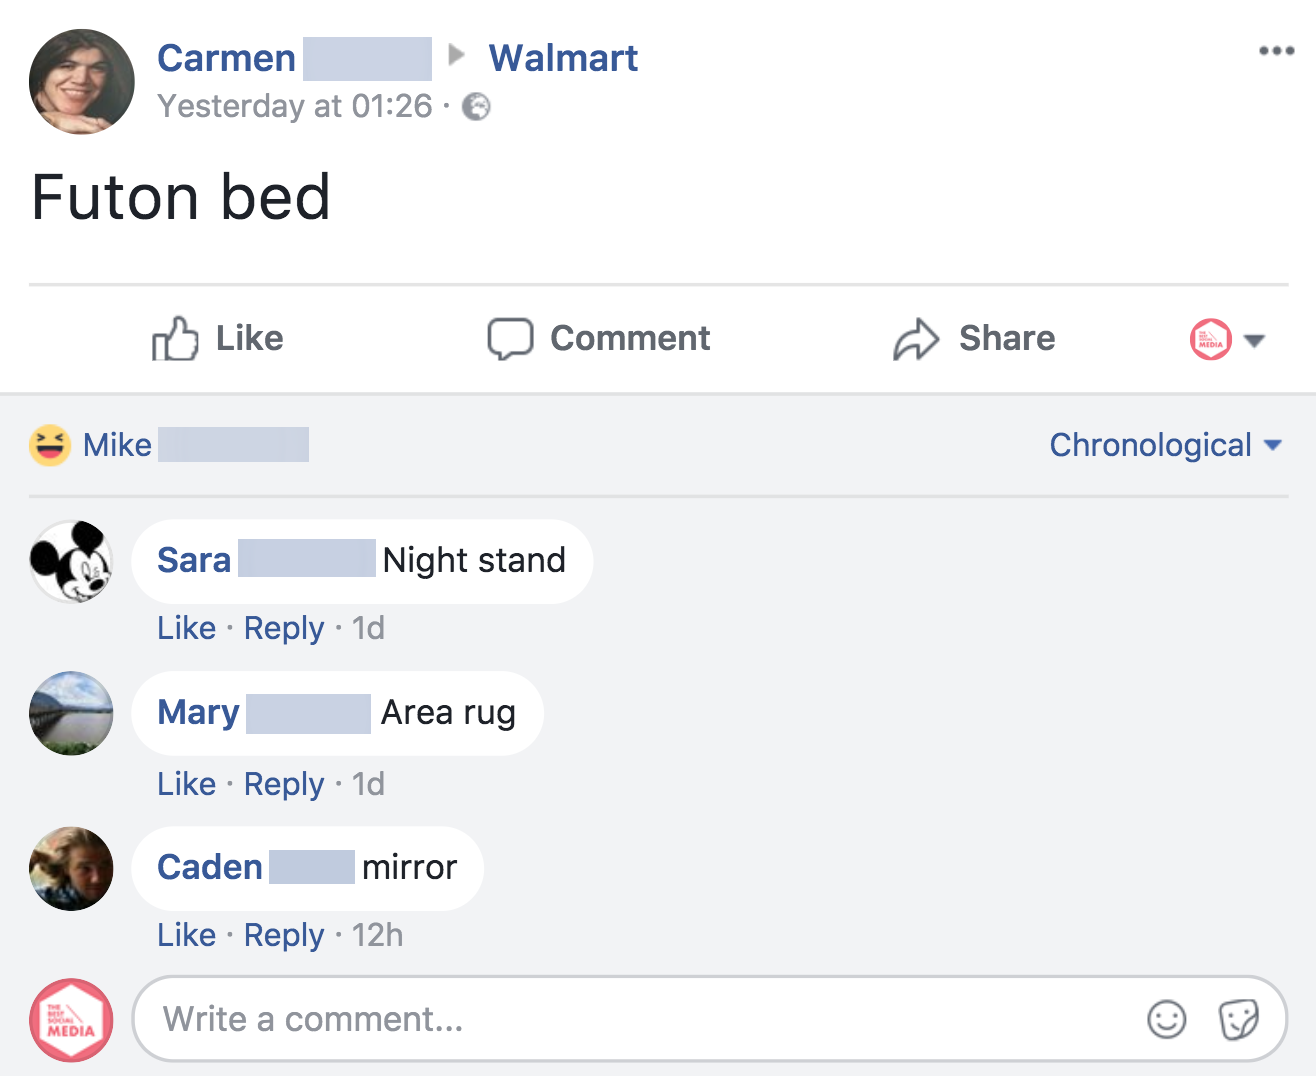Image resolution: width=1316 pixels, height=1076 pixels.
Task: Open Carmen's profile name link
Action: click(227, 58)
